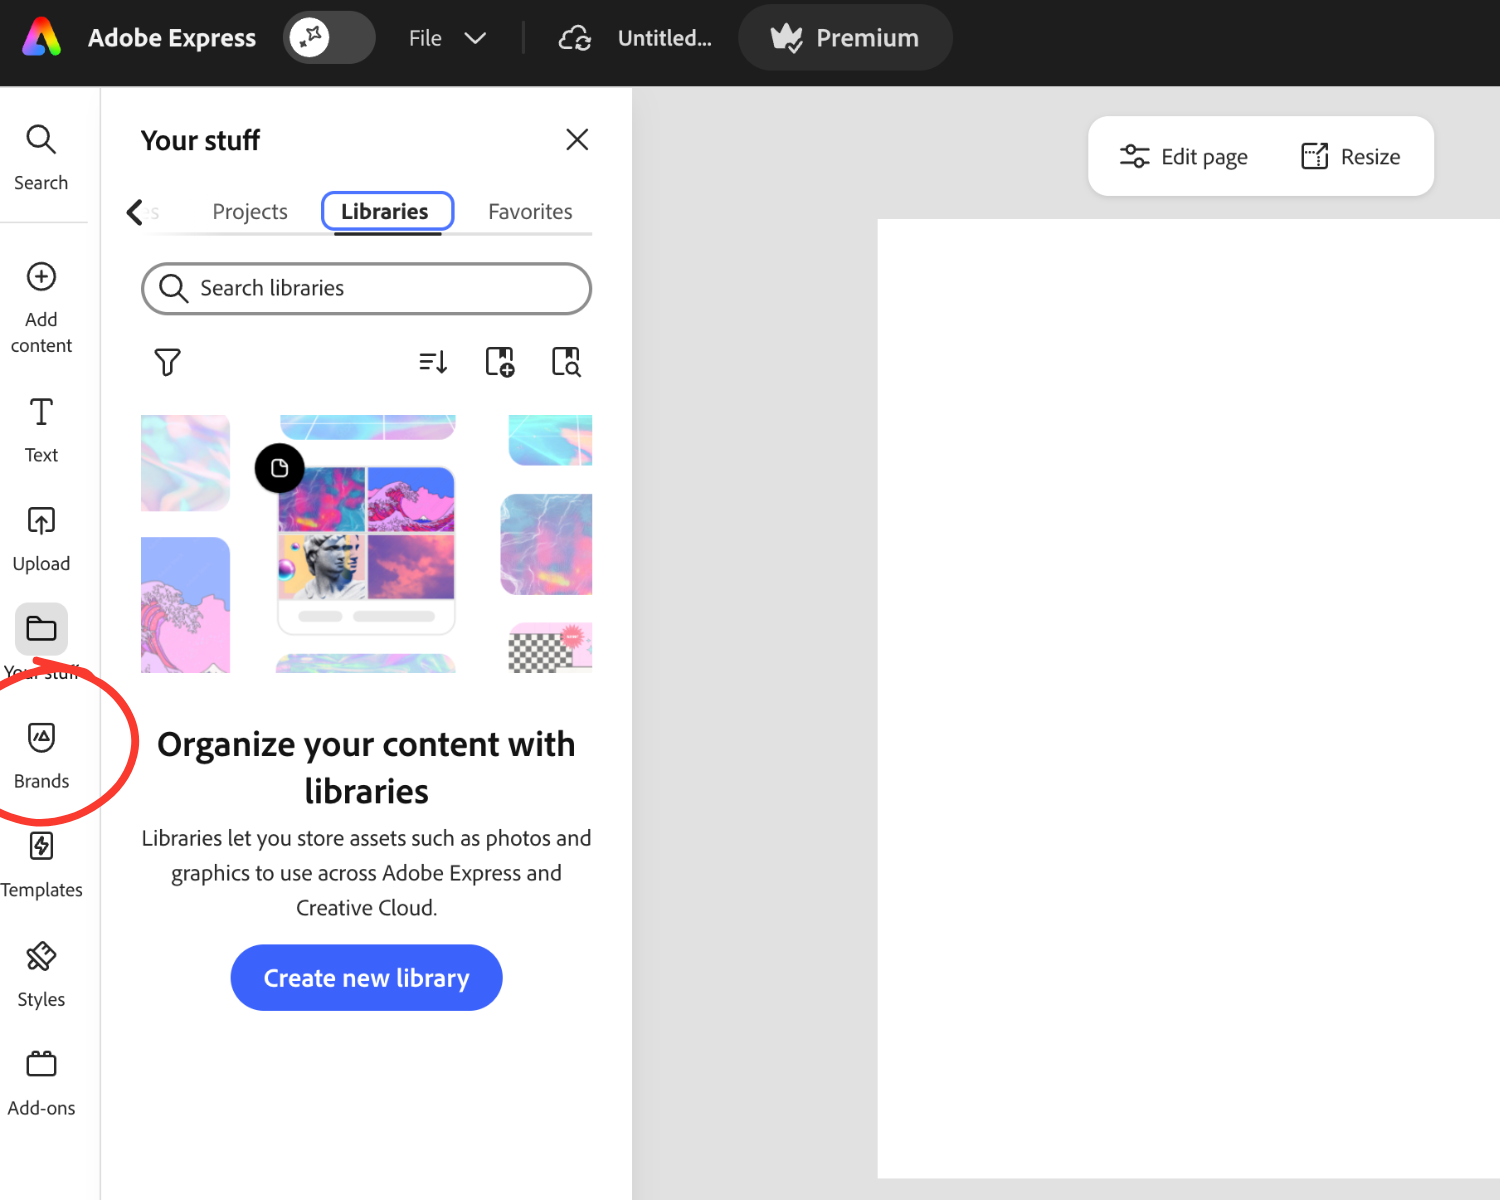Image resolution: width=1500 pixels, height=1200 pixels.
Task: Open the sort order options
Action: tap(433, 361)
